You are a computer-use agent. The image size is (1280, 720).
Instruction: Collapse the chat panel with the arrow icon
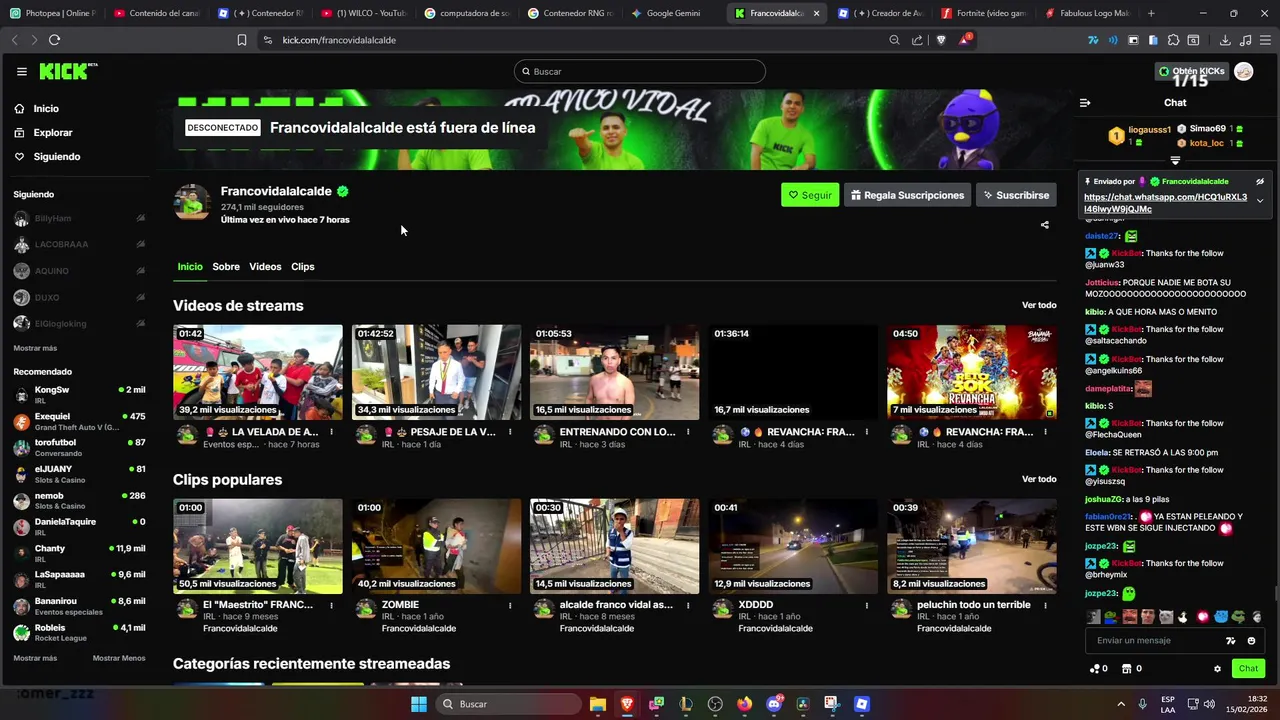(x=1085, y=102)
